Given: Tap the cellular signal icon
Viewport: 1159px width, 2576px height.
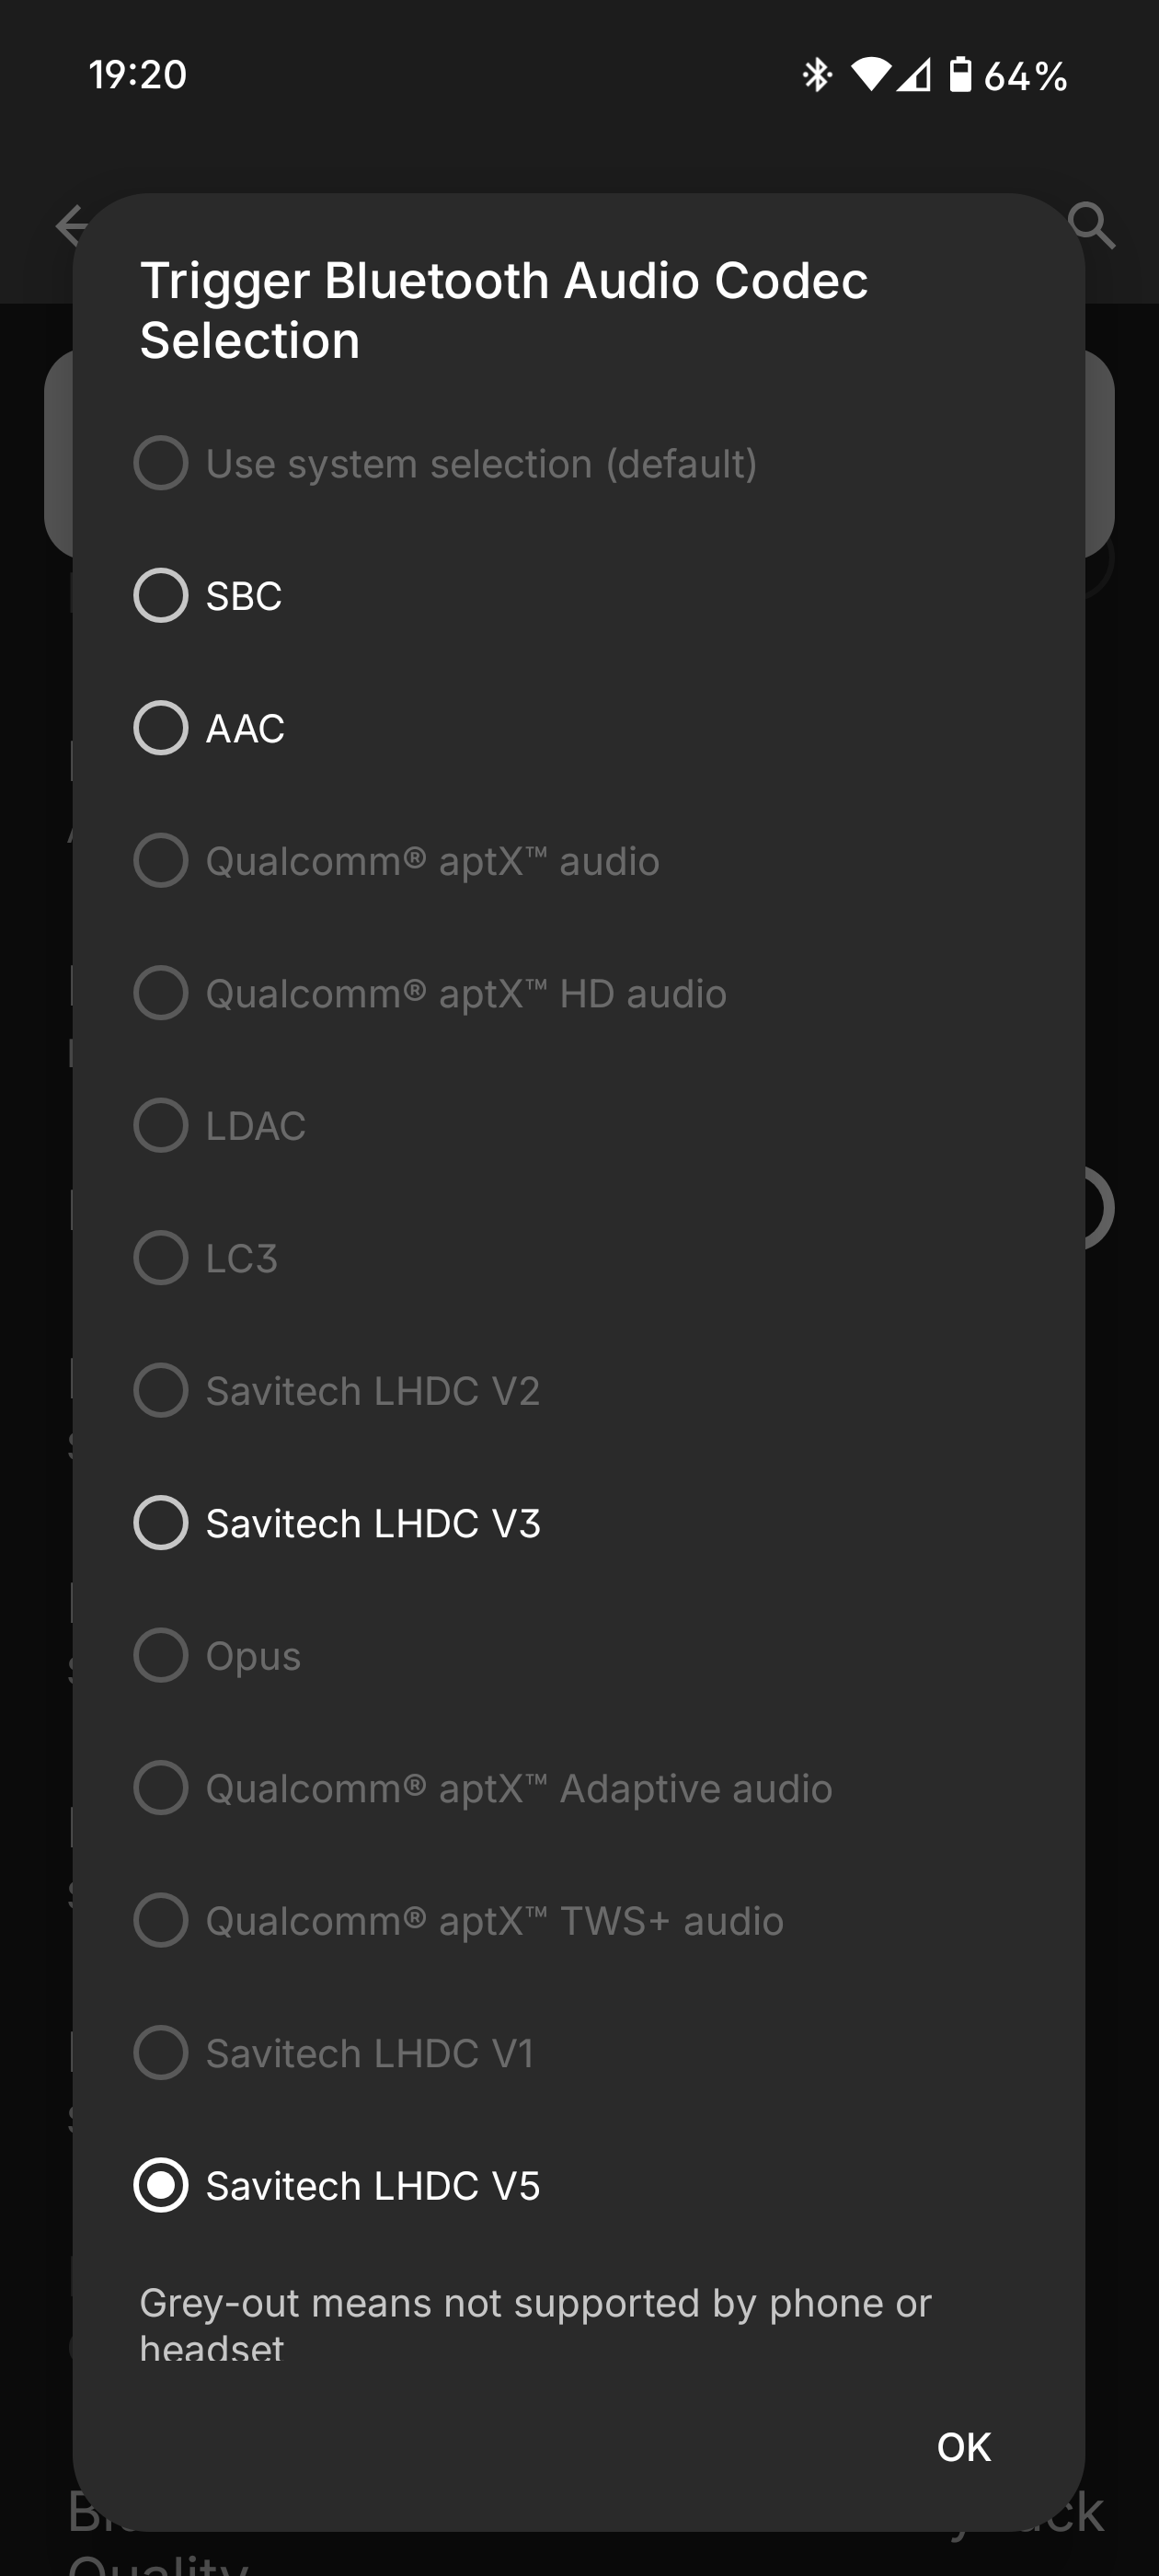Looking at the screenshot, I should click(x=914, y=75).
